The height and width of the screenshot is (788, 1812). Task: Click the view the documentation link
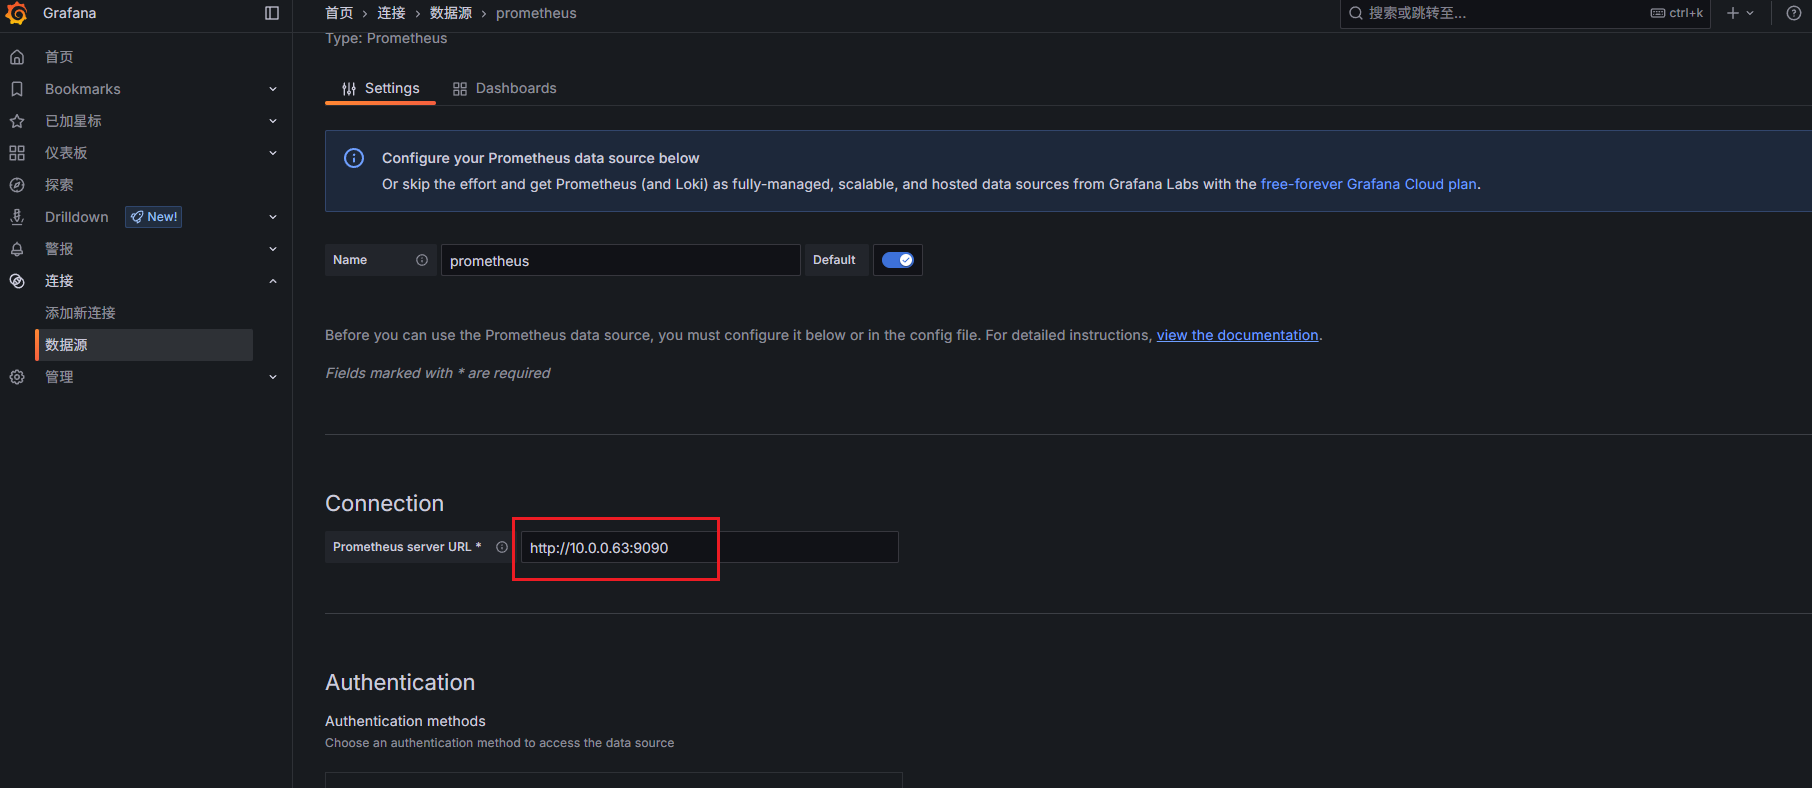[1237, 335]
